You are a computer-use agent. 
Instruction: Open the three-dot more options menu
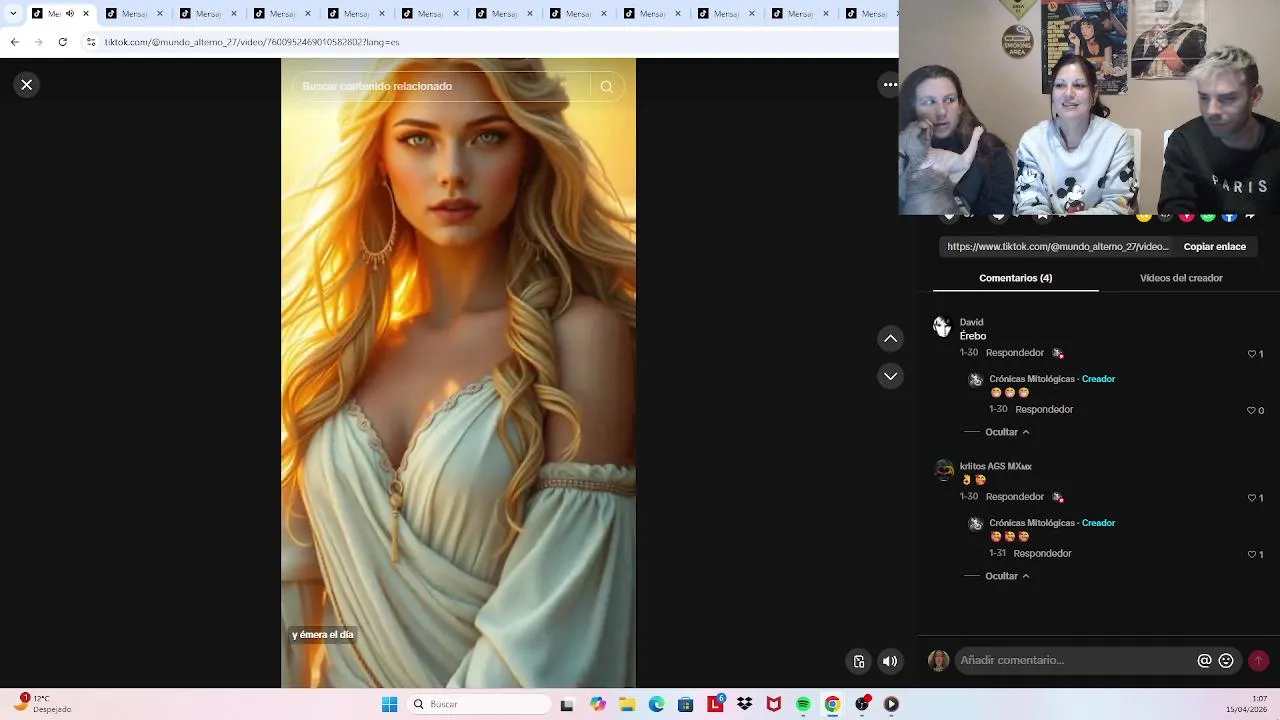pyautogui.click(x=889, y=85)
